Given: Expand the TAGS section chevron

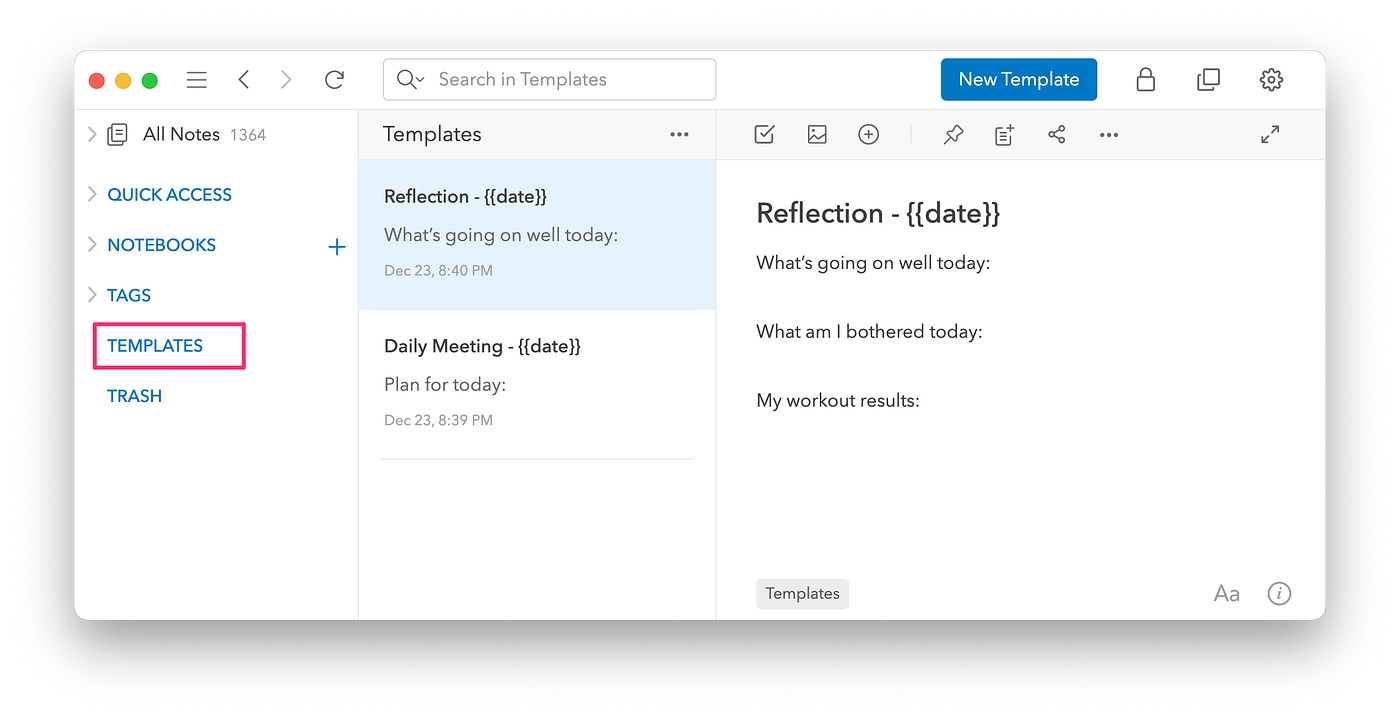Looking at the screenshot, I should pyautogui.click(x=92, y=294).
